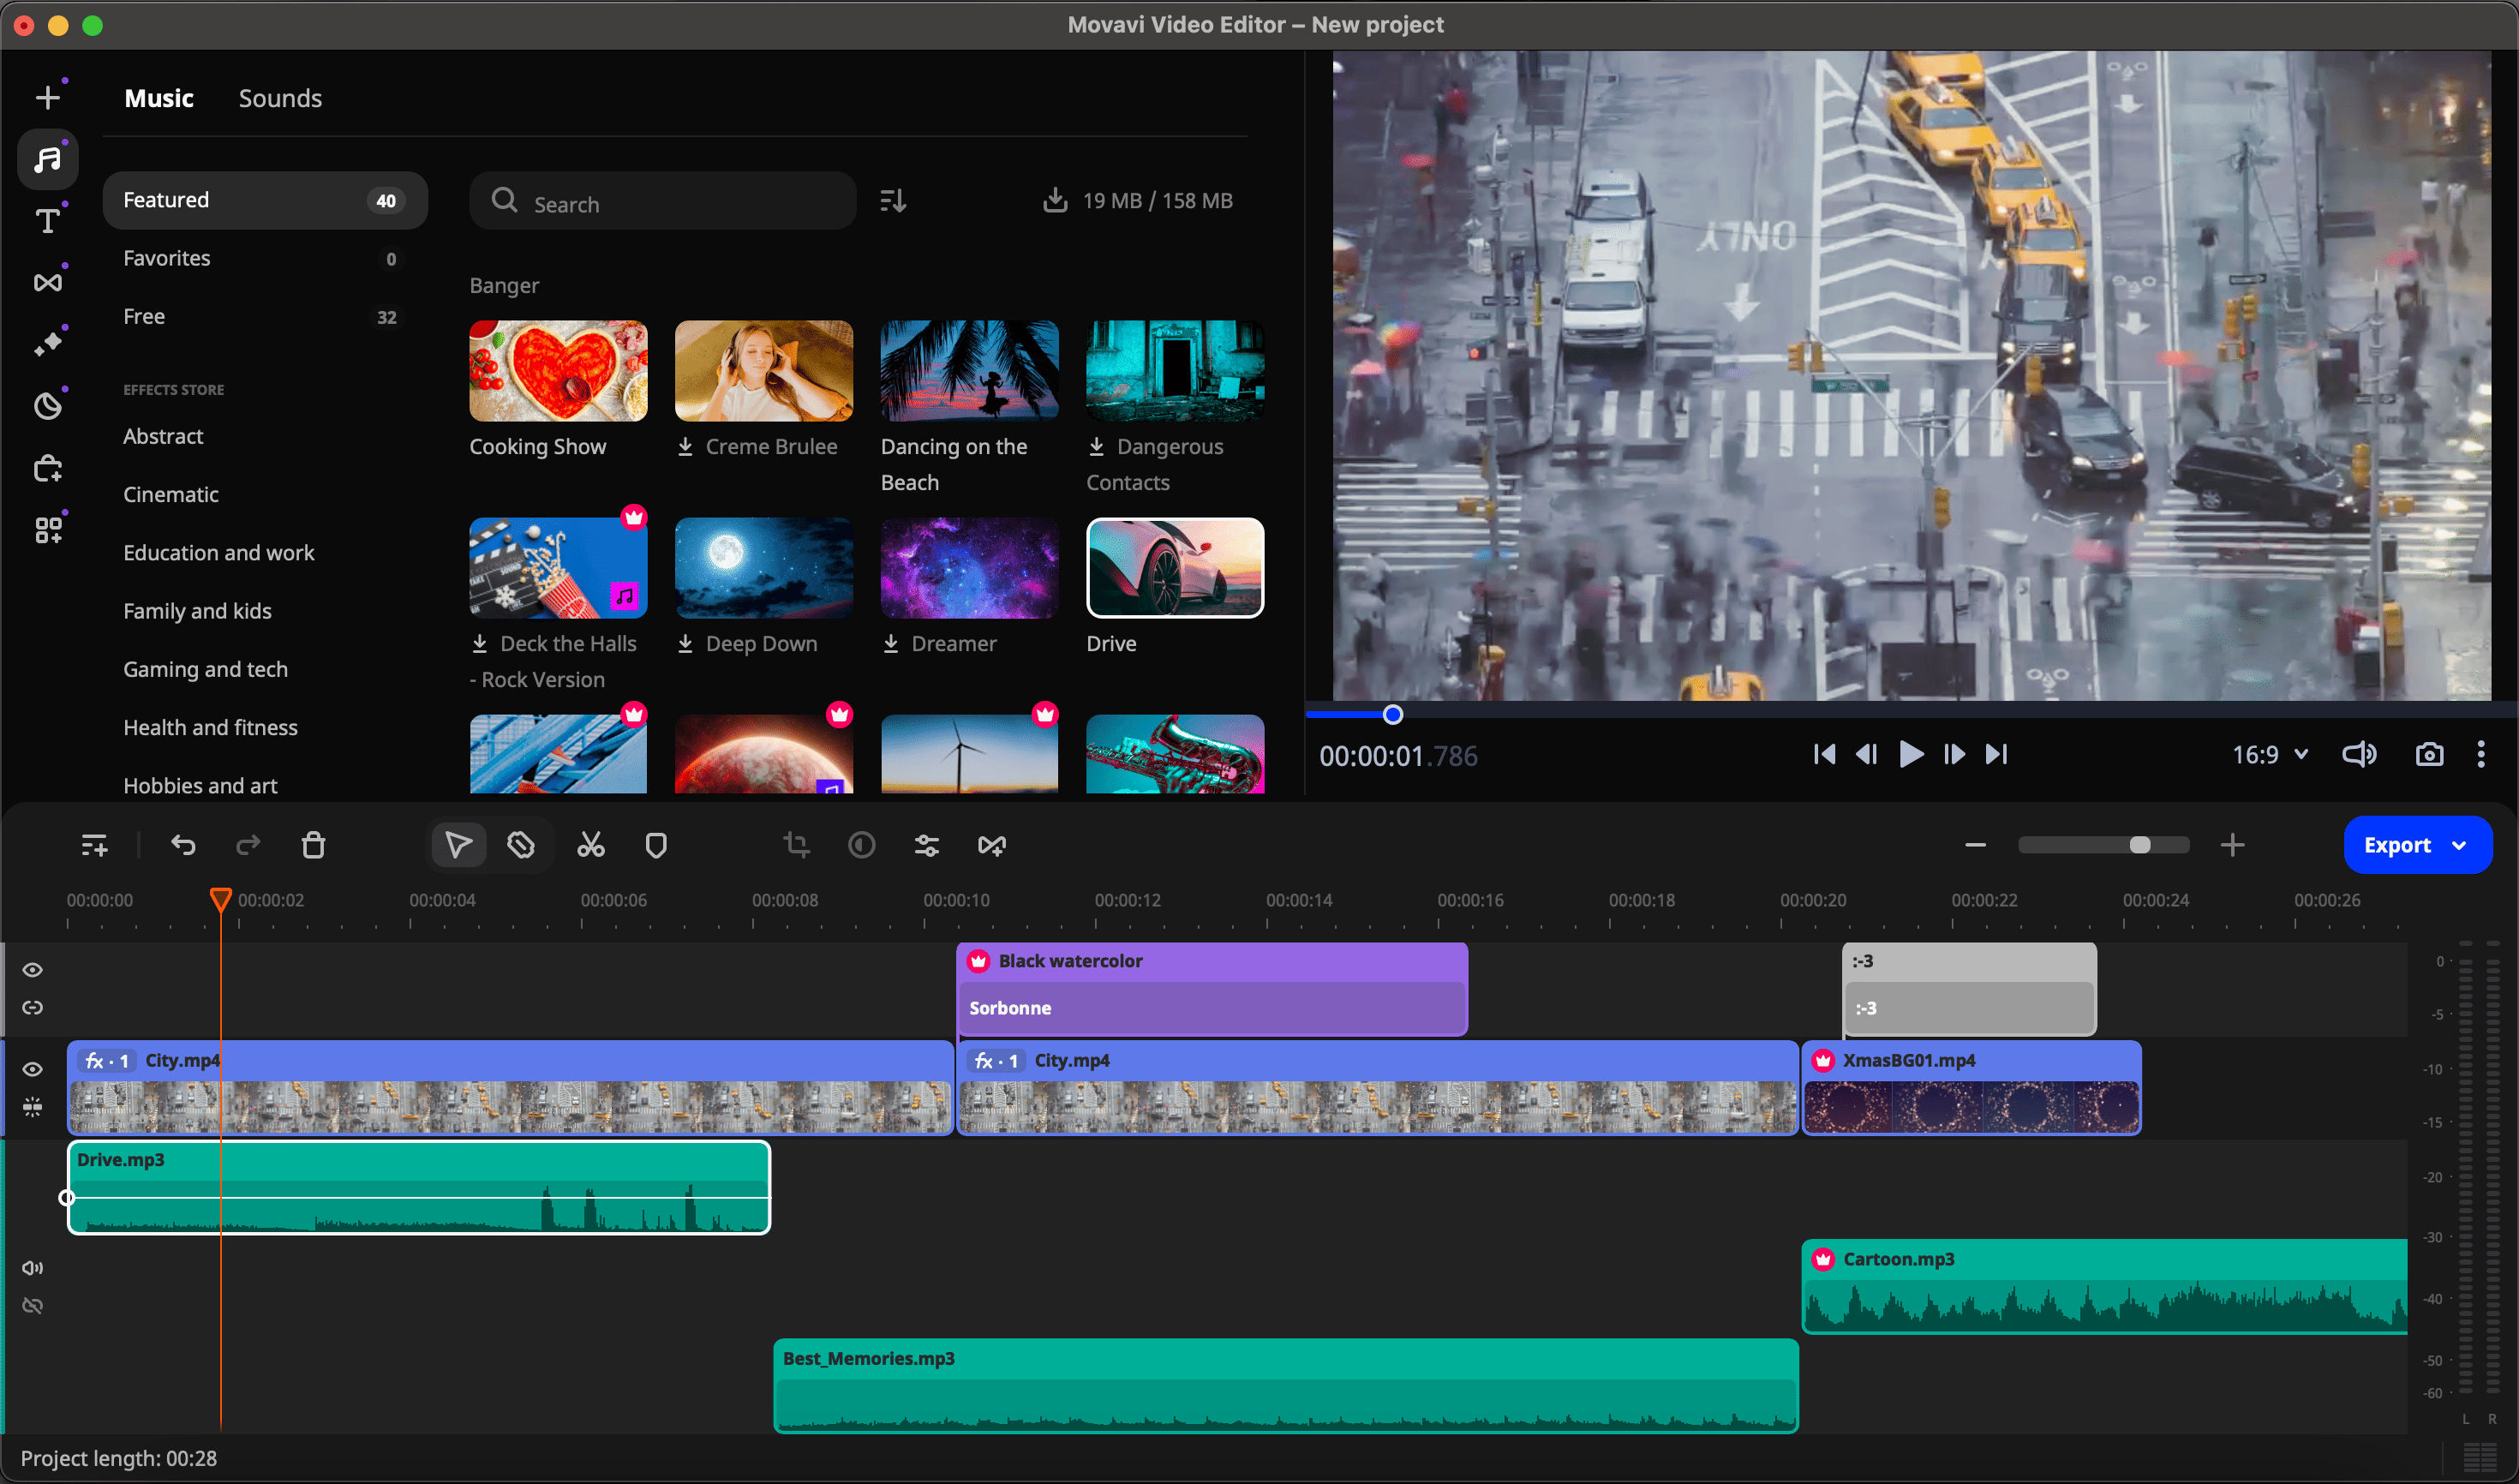This screenshot has width=2519, height=1484.
Task: Zoom out timeline with minus icon
Action: pyautogui.click(x=1975, y=846)
